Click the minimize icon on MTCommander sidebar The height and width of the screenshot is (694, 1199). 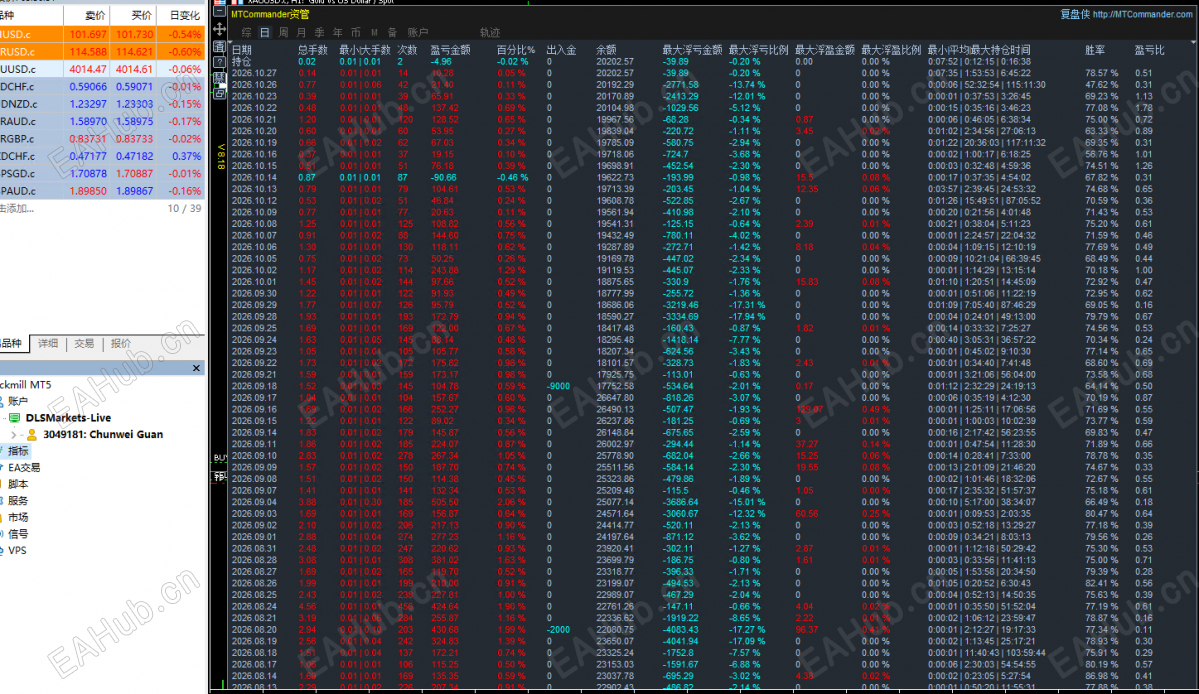point(219,12)
